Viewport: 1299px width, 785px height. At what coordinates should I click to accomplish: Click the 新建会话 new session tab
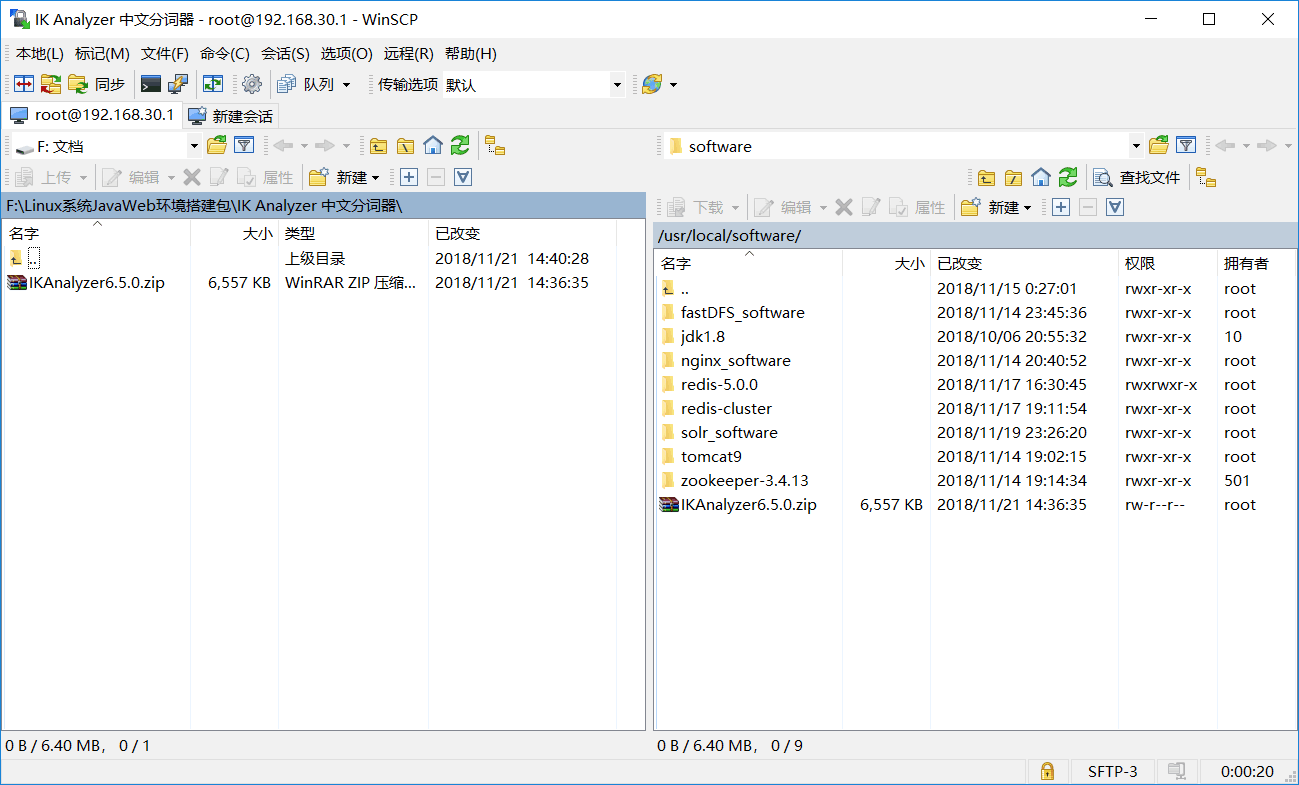click(230, 116)
